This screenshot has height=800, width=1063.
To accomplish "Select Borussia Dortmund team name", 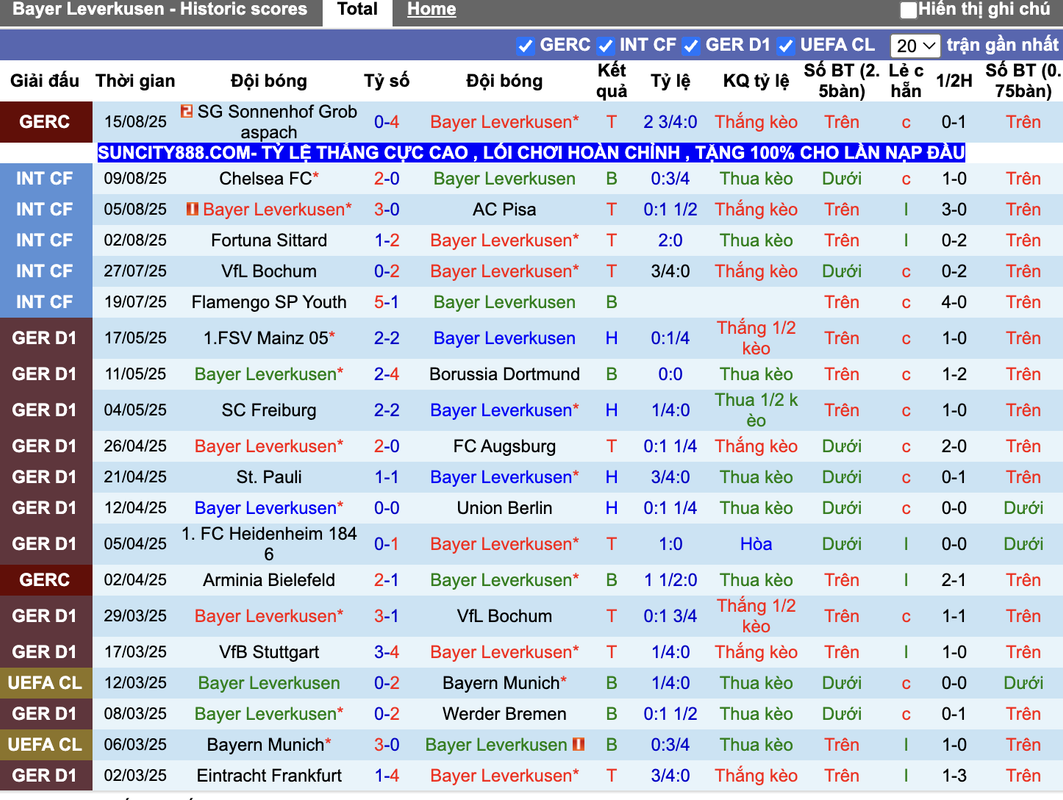I will point(504,374).
